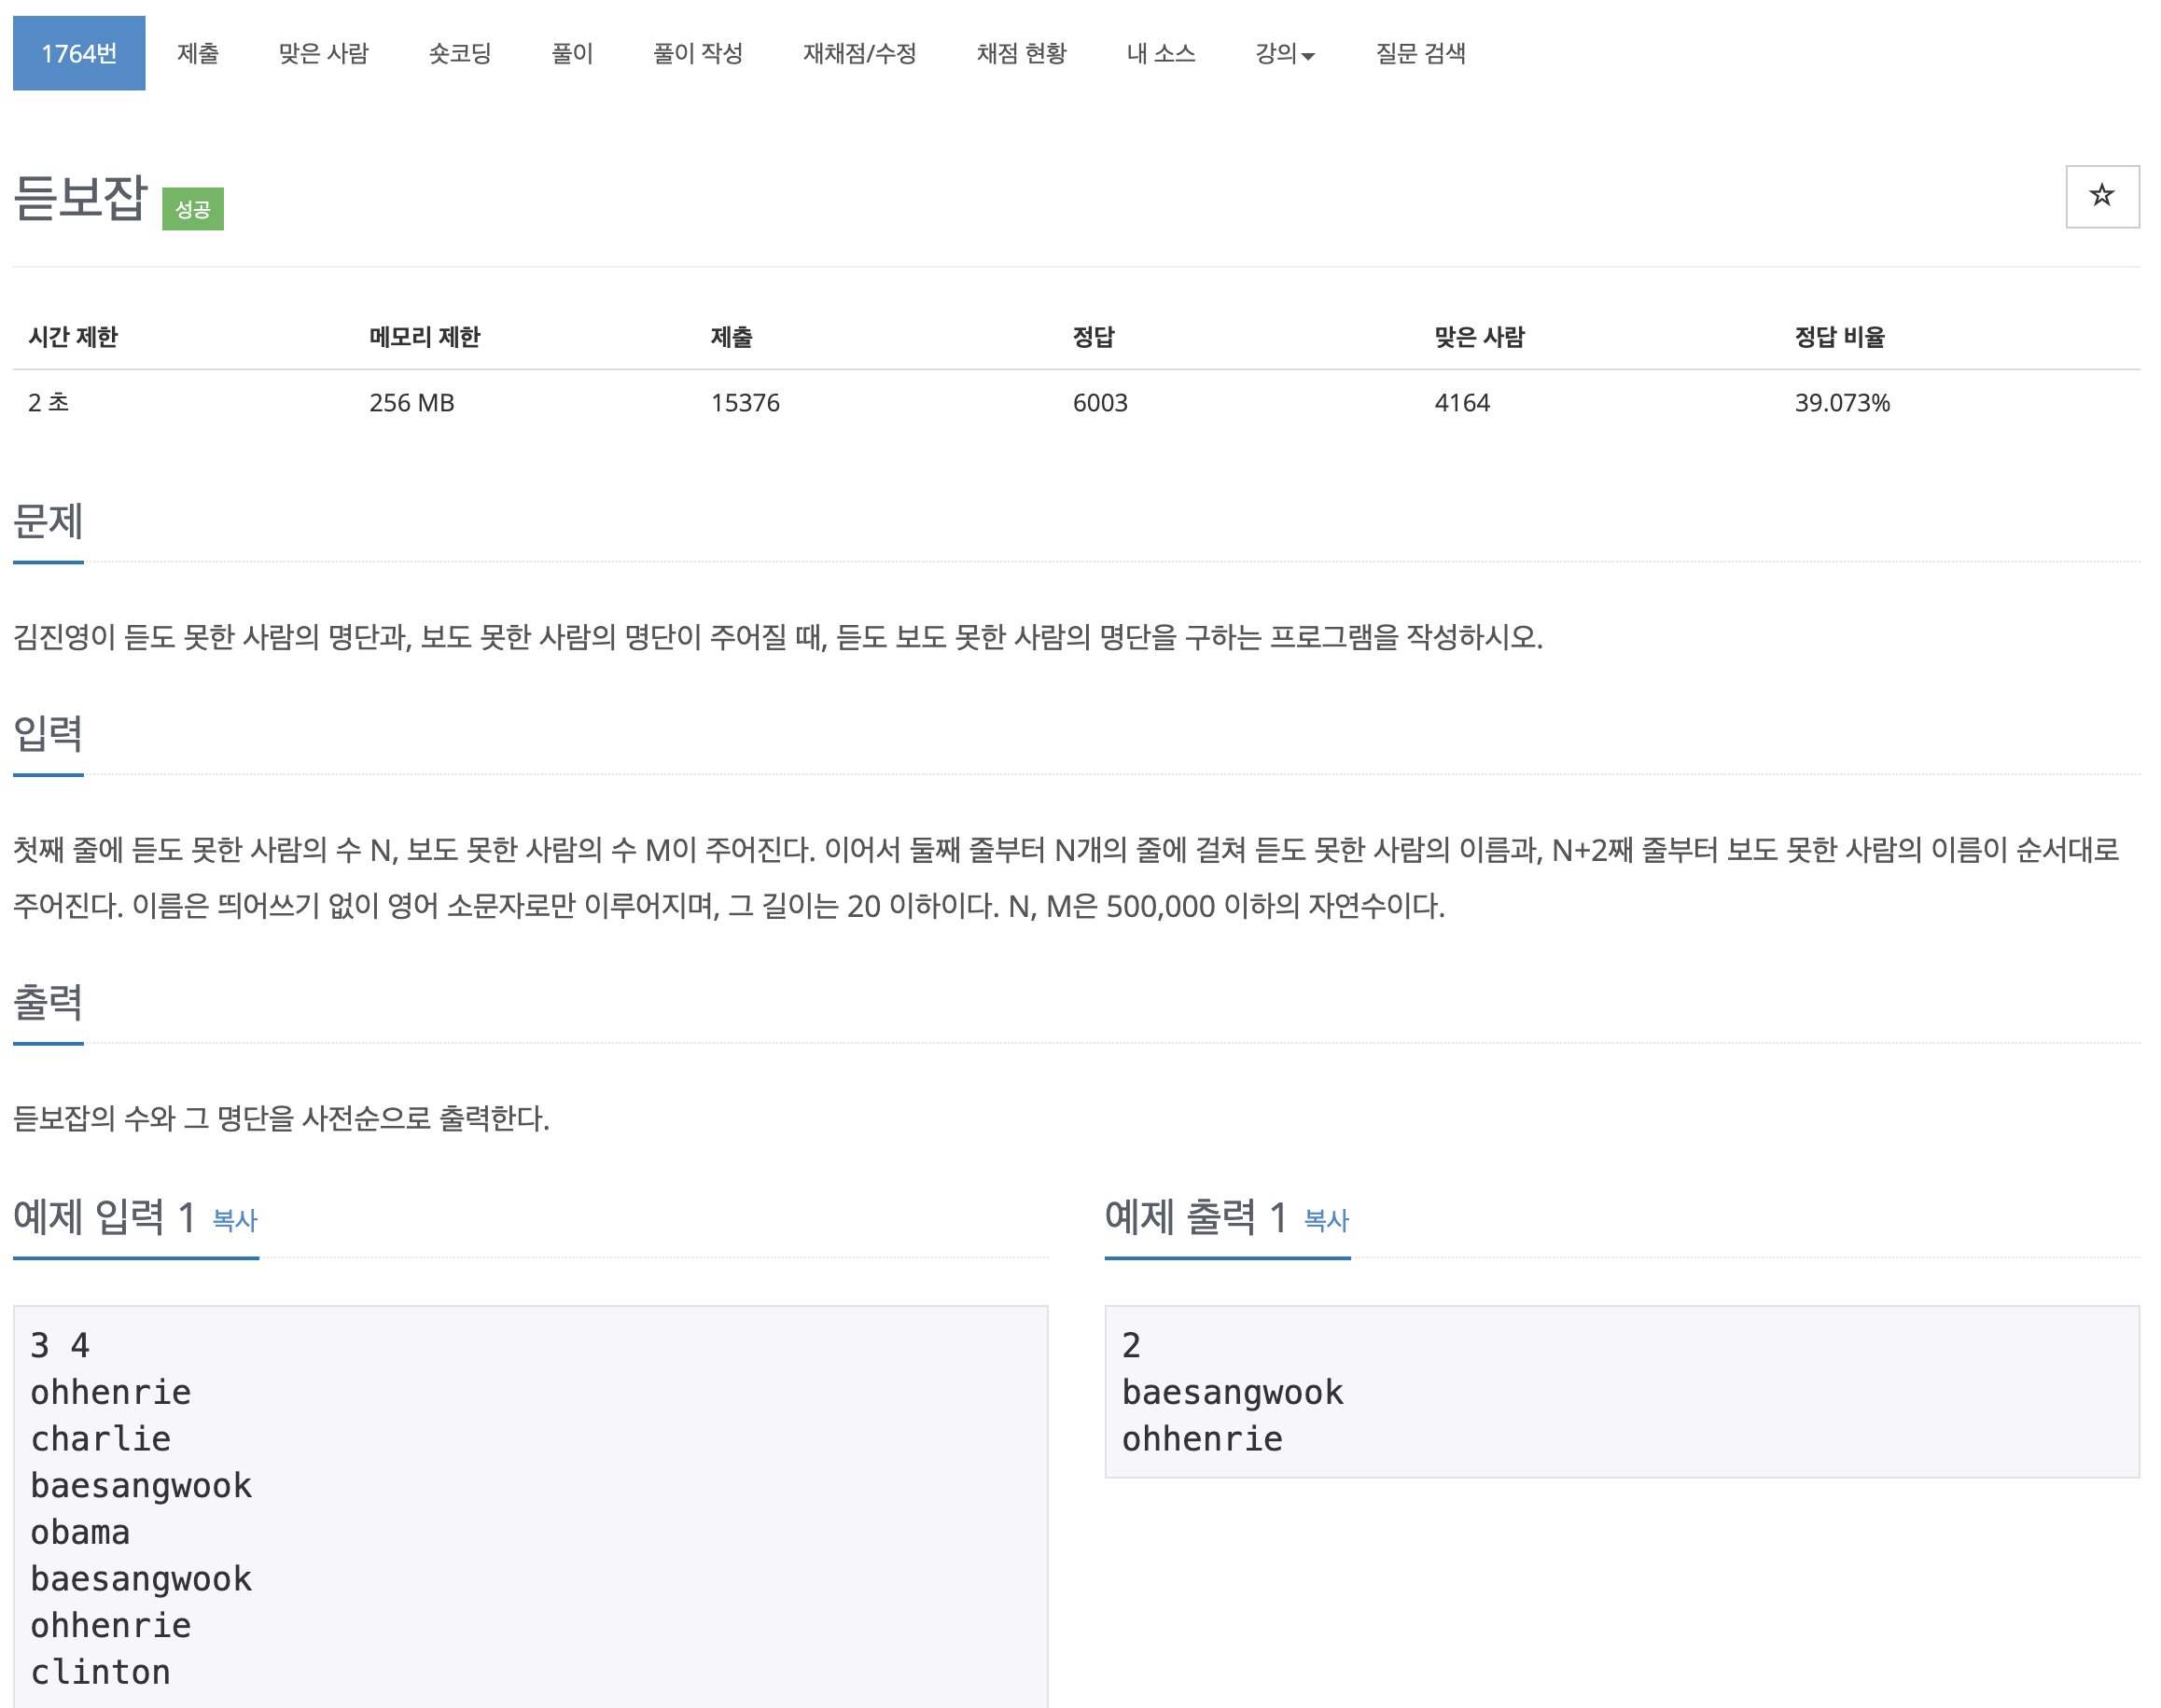Click inside the sample output code box
Viewport: 2161px width, 1708px height.
(x=1620, y=1392)
